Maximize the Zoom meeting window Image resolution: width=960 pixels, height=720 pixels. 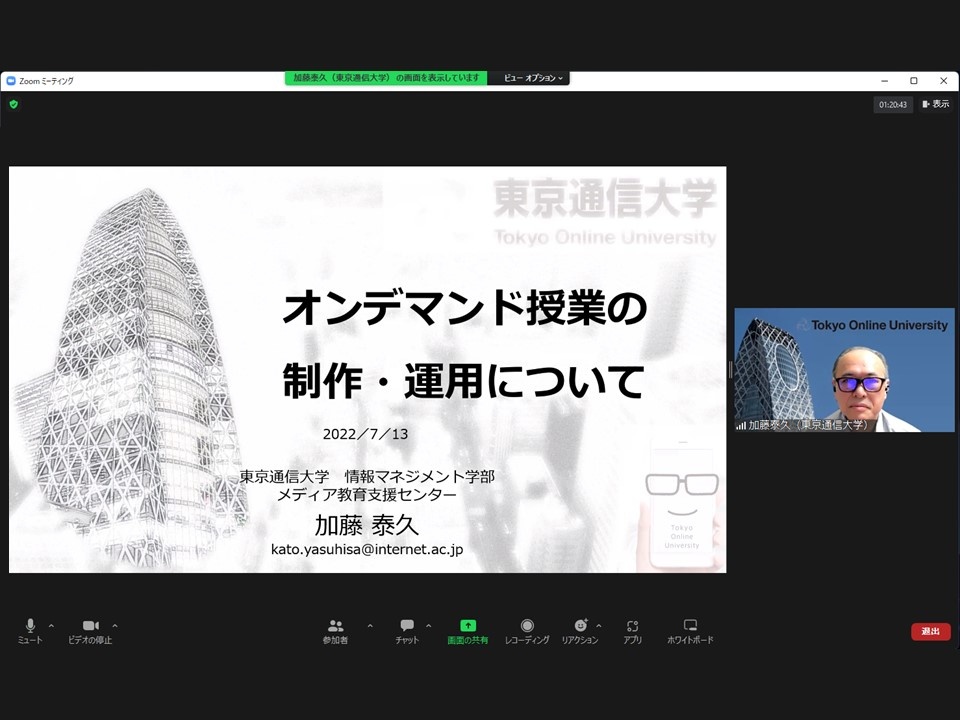[x=913, y=81]
